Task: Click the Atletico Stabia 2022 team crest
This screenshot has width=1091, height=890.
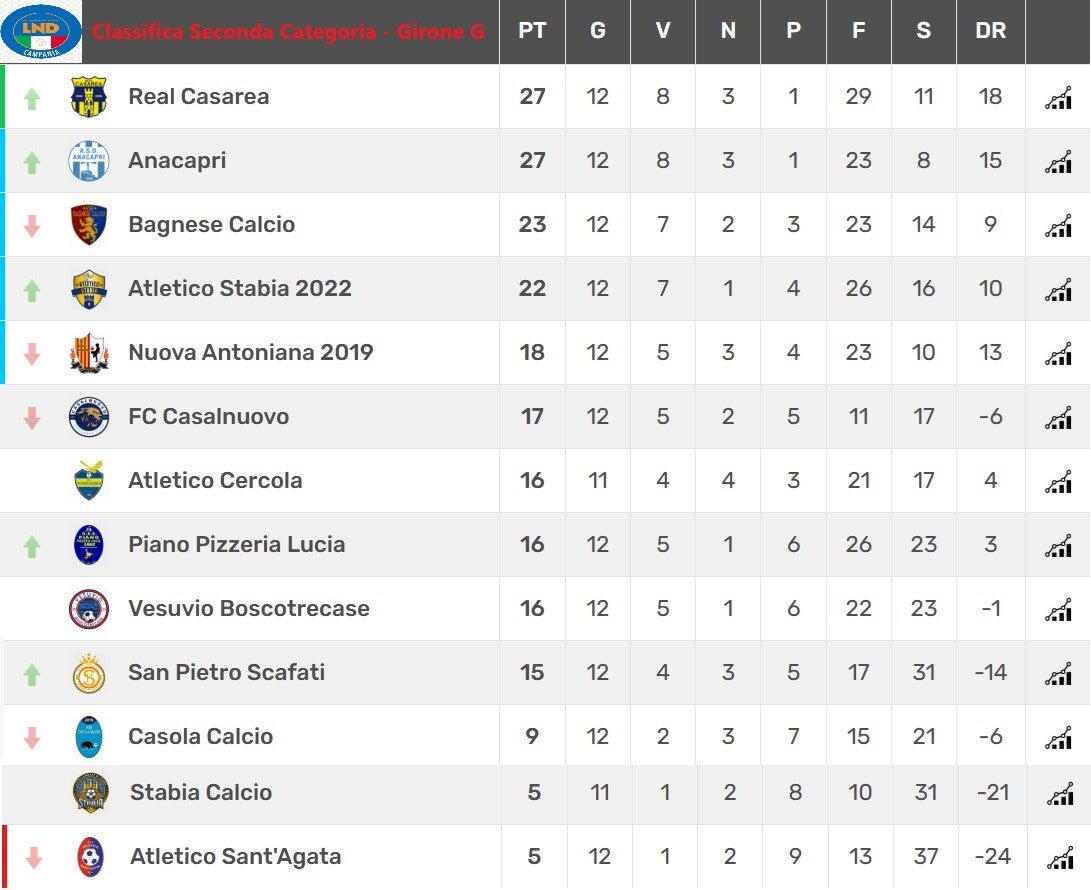Action: (x=89, y=289)
